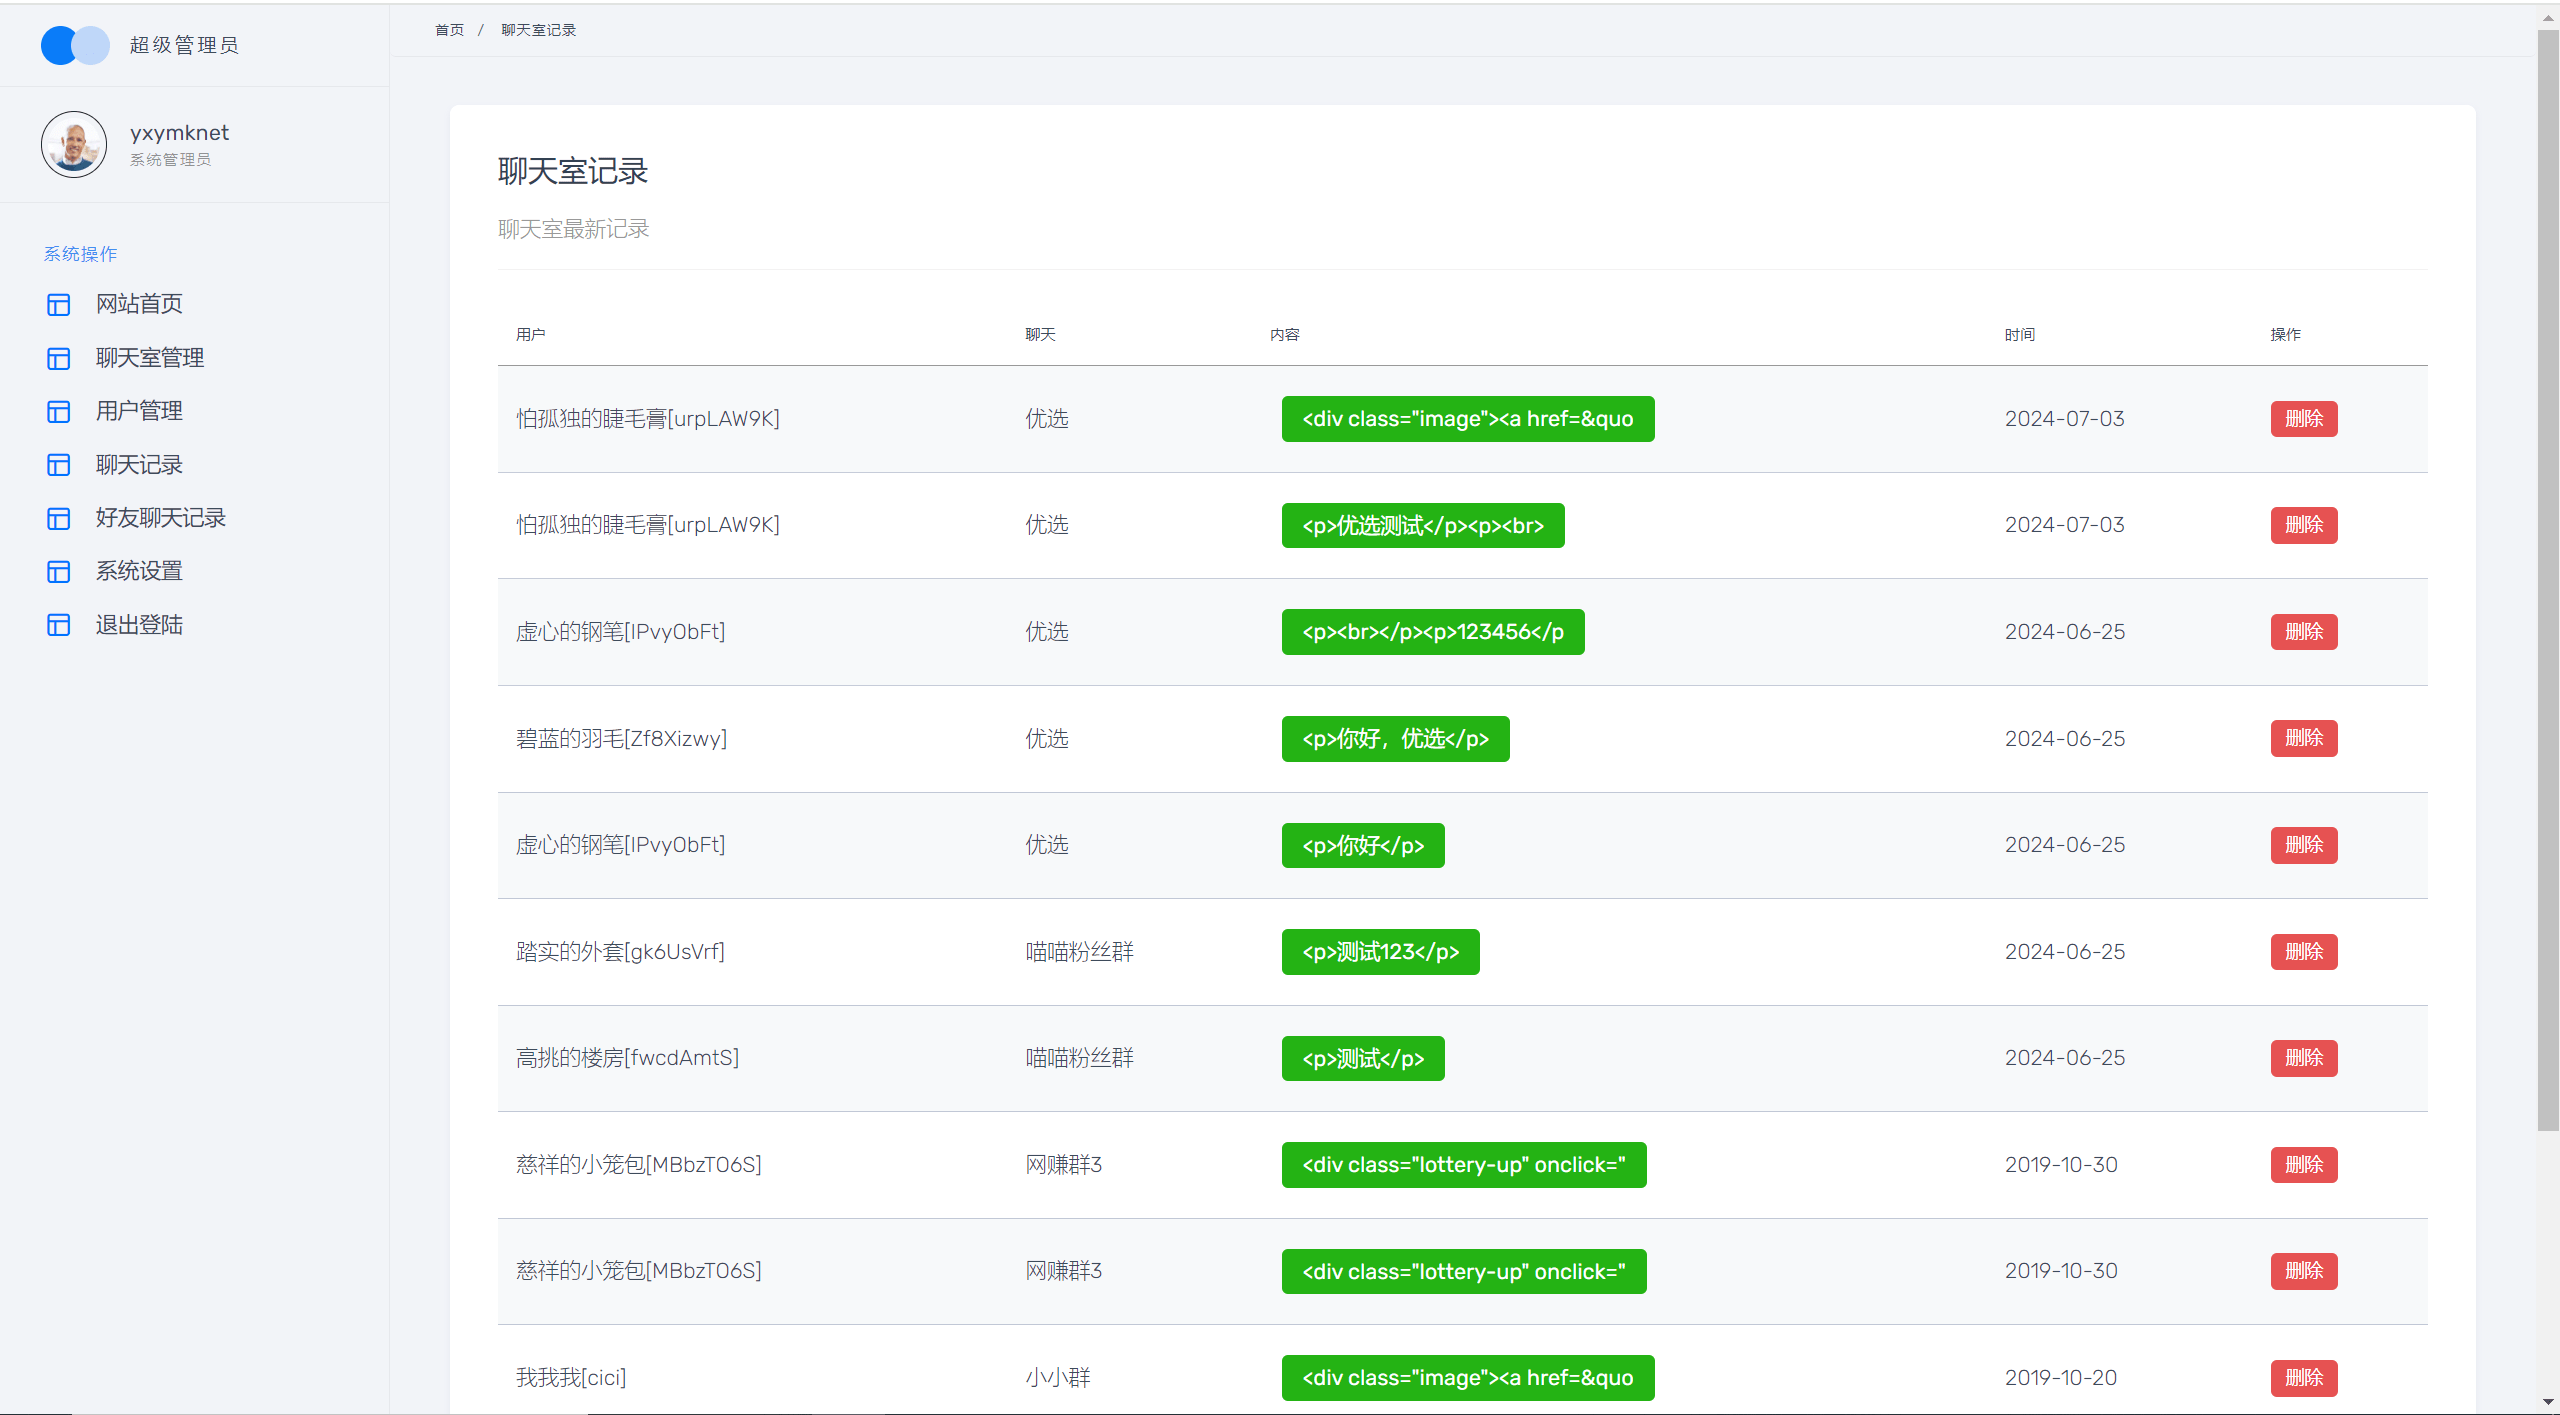
Task: Go to 首页 breadcrumb link
Action: [x=449, y=30]
